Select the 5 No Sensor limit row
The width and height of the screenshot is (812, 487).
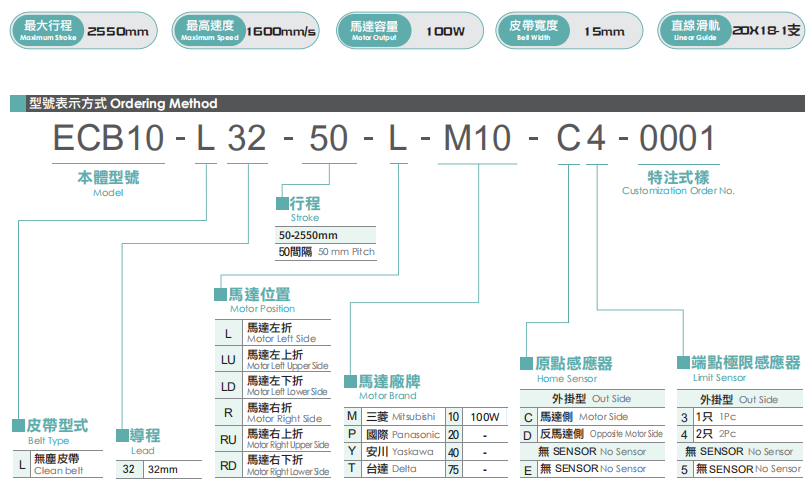coord(740,469)
